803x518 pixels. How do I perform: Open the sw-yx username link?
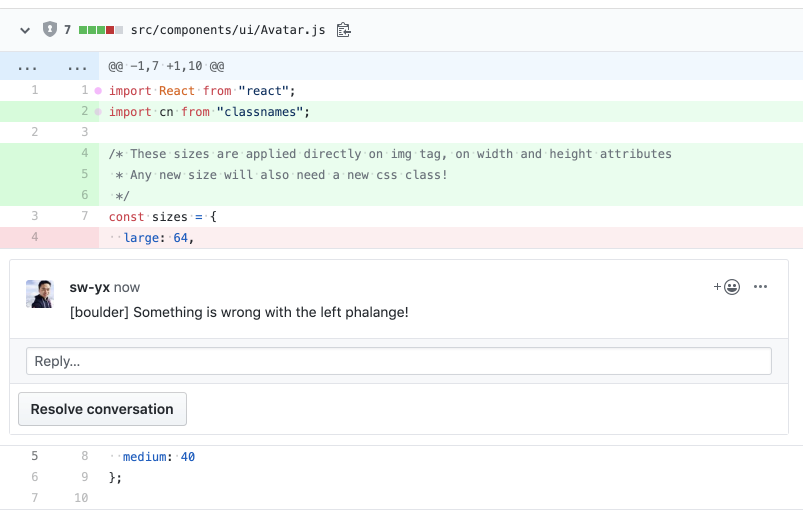(x=89, y=288)
